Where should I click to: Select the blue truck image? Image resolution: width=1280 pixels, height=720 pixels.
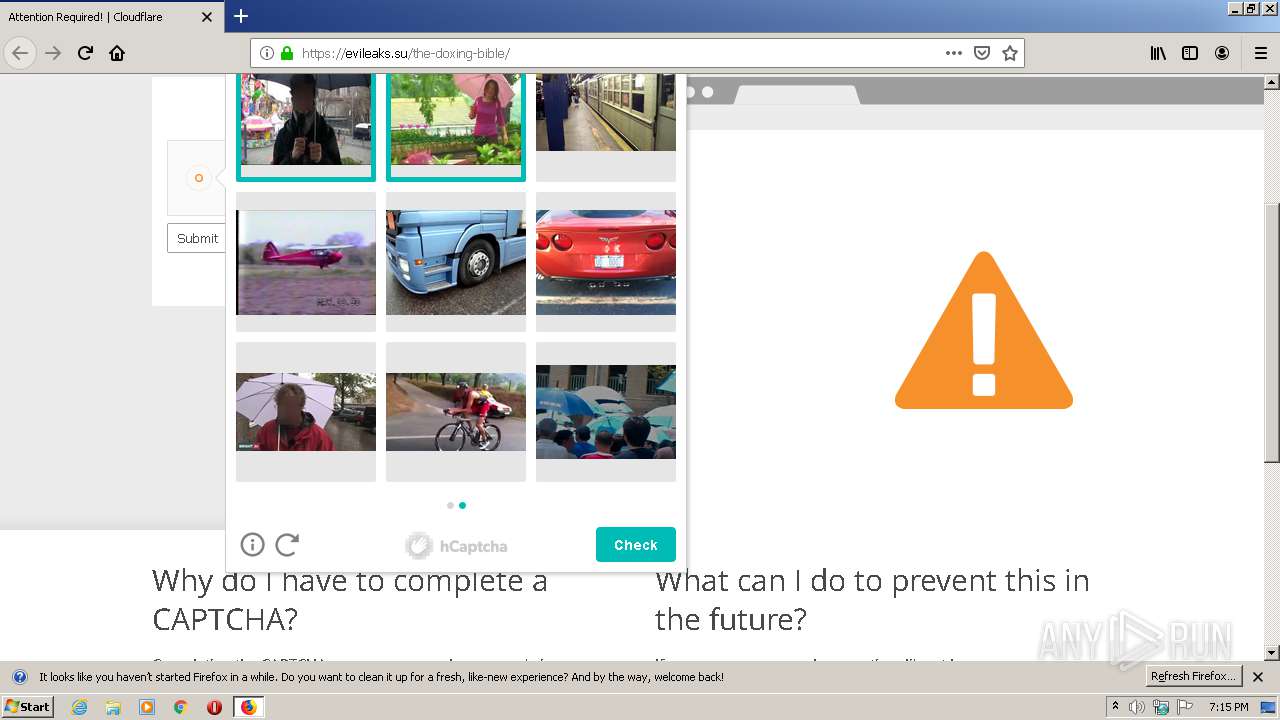point(456,262)
